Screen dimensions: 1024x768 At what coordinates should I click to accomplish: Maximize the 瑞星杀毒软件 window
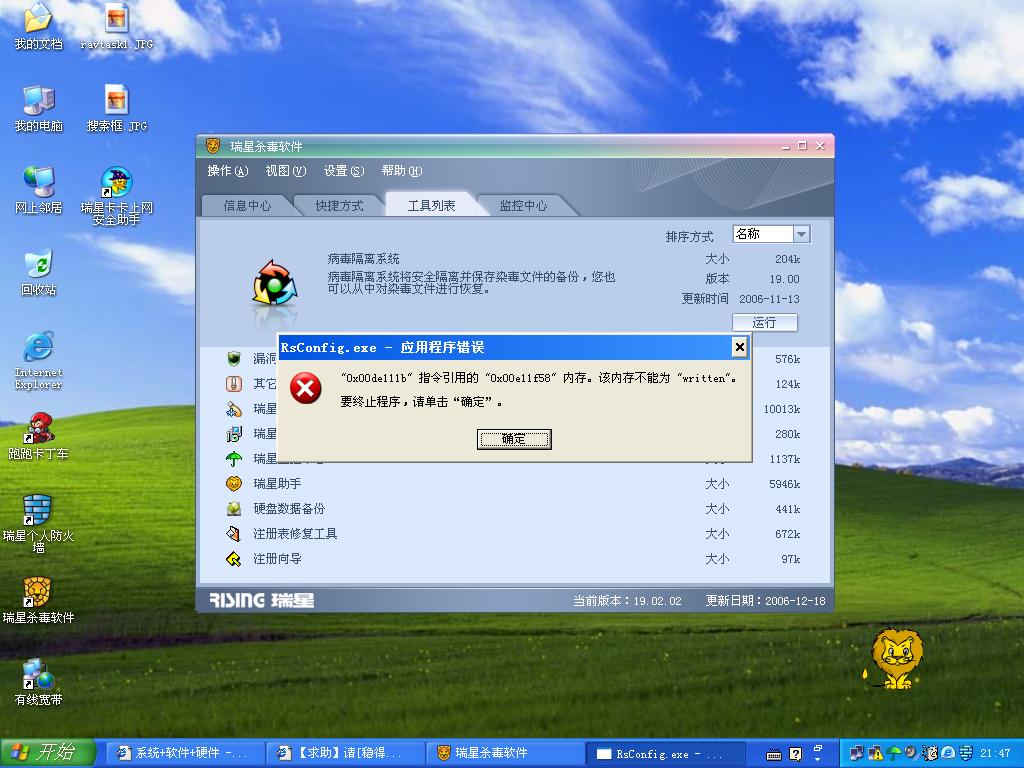point(803,146)
